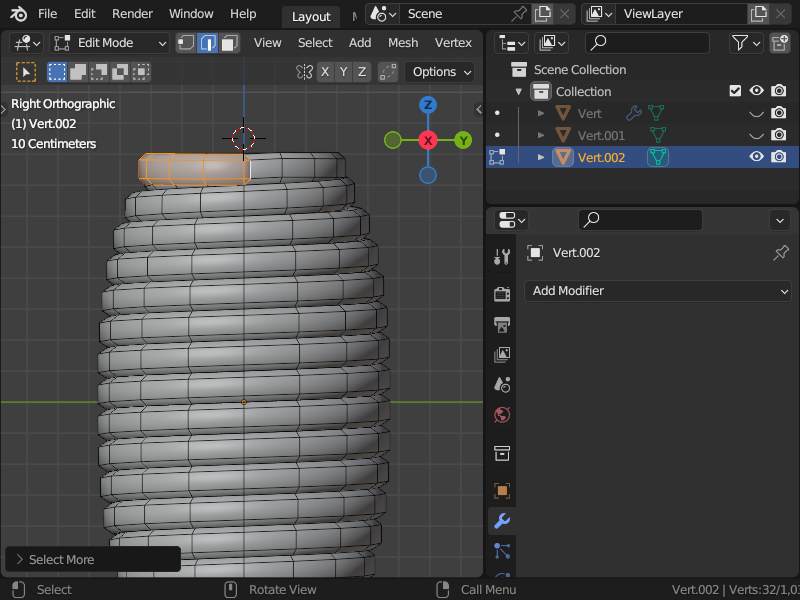Open the Render menu
The height and width of the screenshot is (600, 800).
tap(132, 14)
